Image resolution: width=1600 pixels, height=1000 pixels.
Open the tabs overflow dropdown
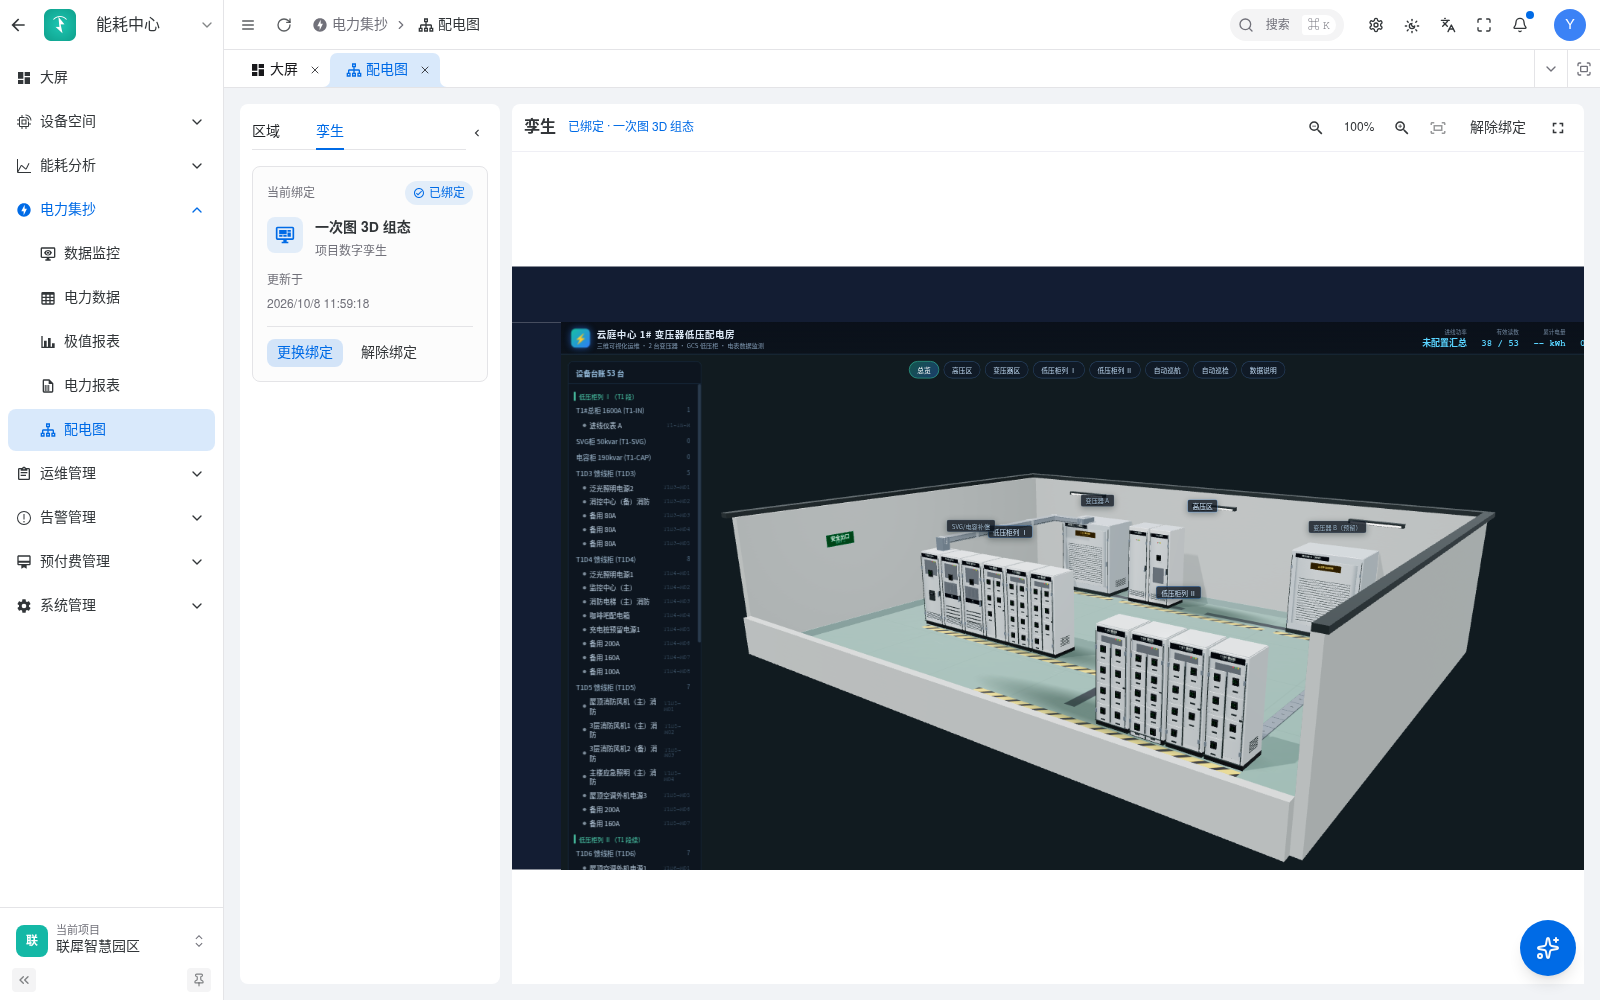[x=1551, y=69]
